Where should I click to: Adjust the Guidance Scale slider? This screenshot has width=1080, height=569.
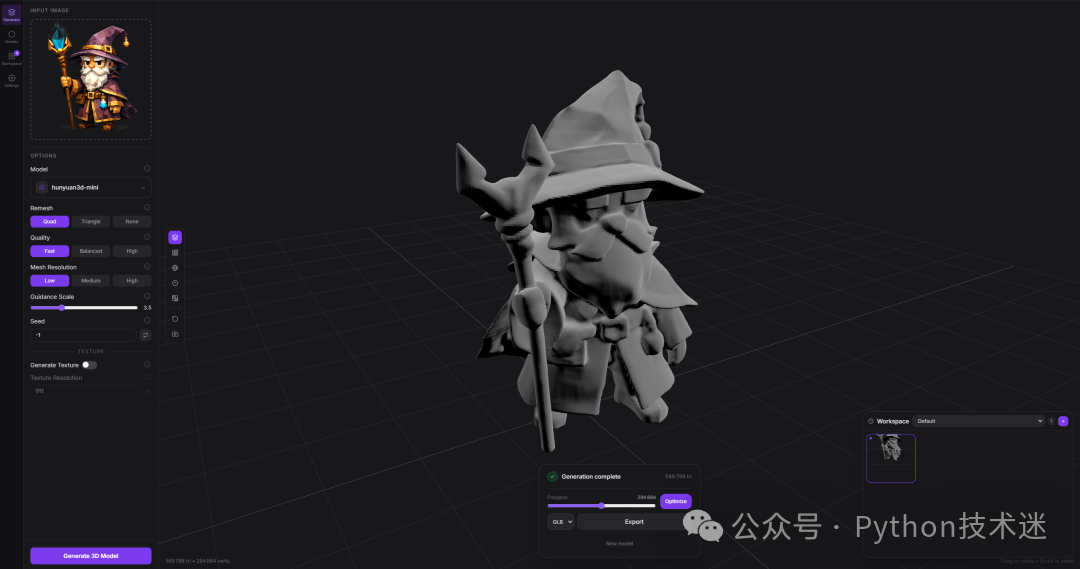[84, 308]
